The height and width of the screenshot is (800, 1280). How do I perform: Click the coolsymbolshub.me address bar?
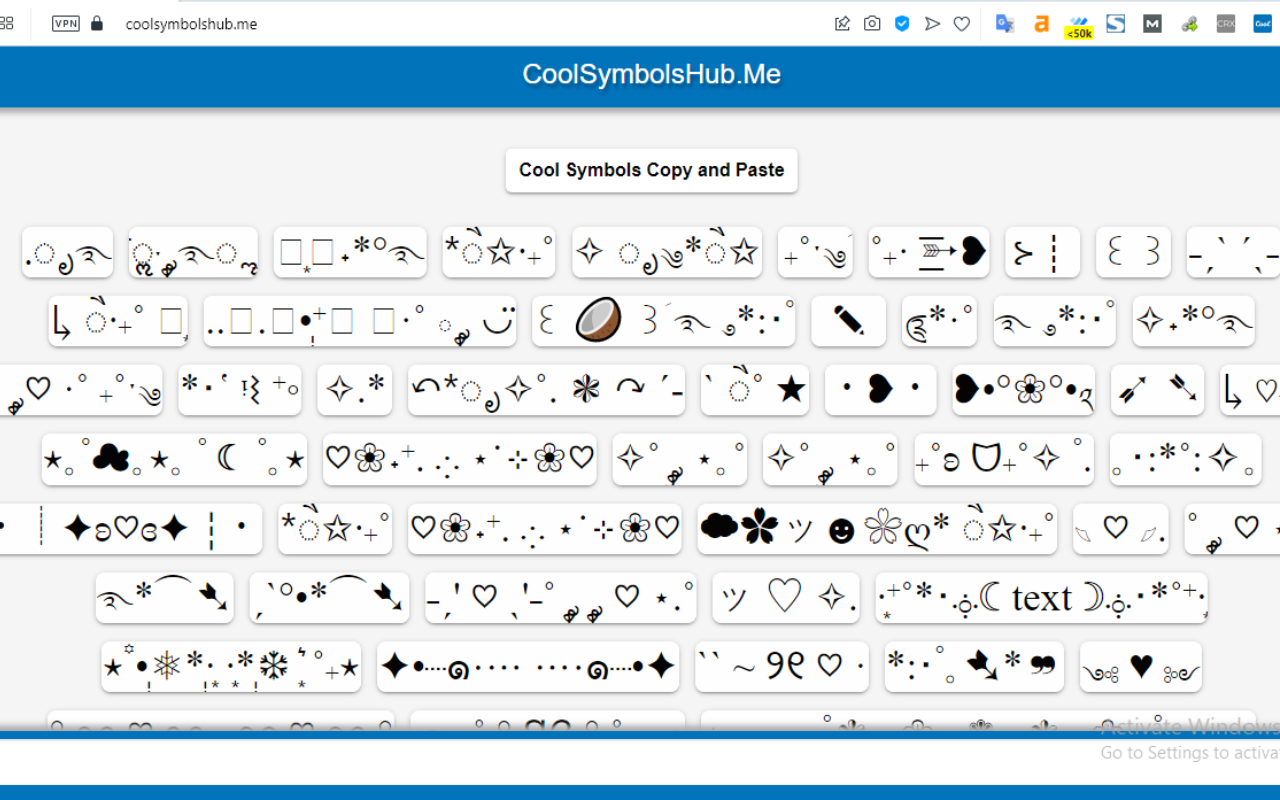coord(191,24)
